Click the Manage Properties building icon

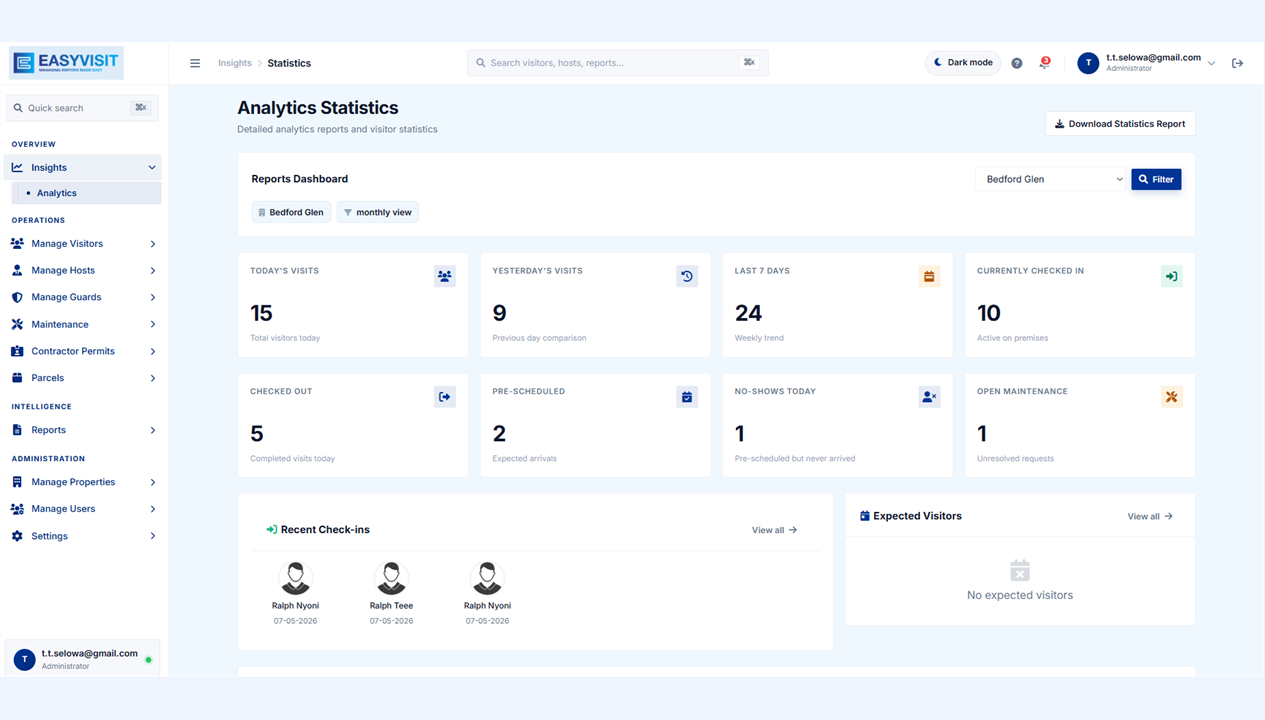(17, 482)
